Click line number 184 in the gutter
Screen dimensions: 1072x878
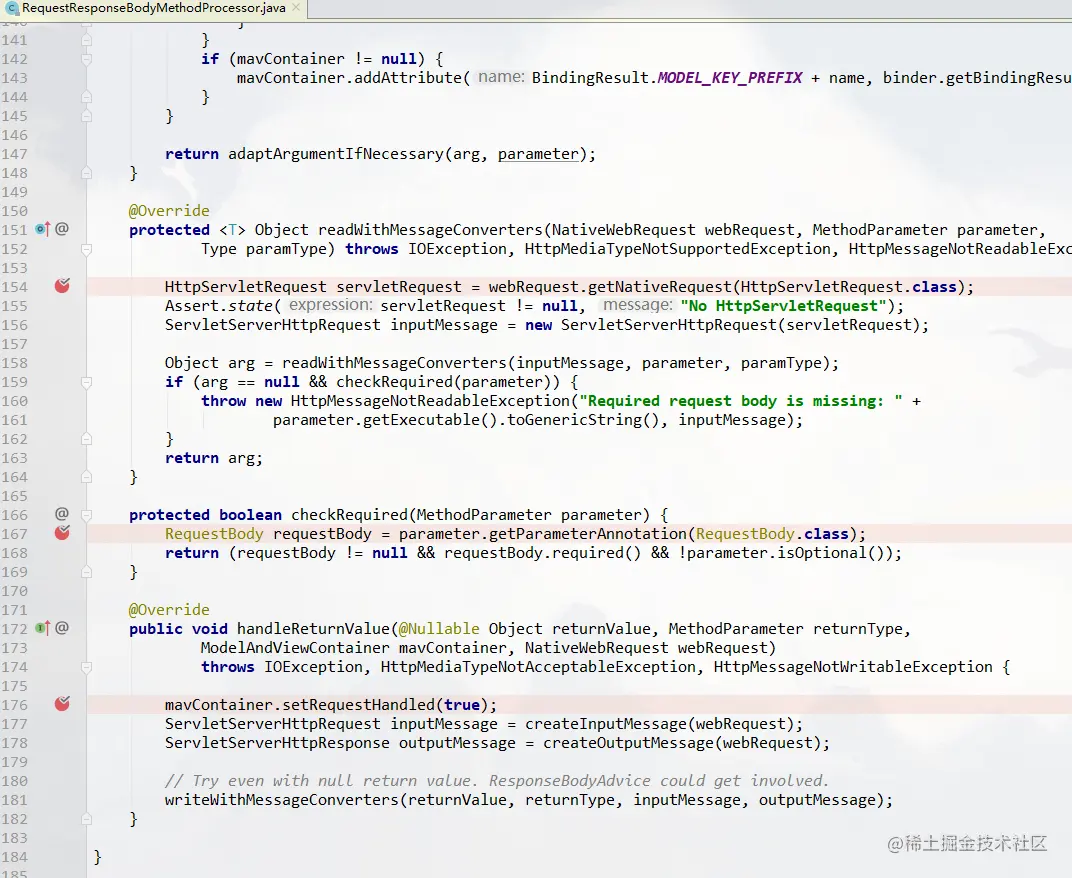tap(14, 857)
